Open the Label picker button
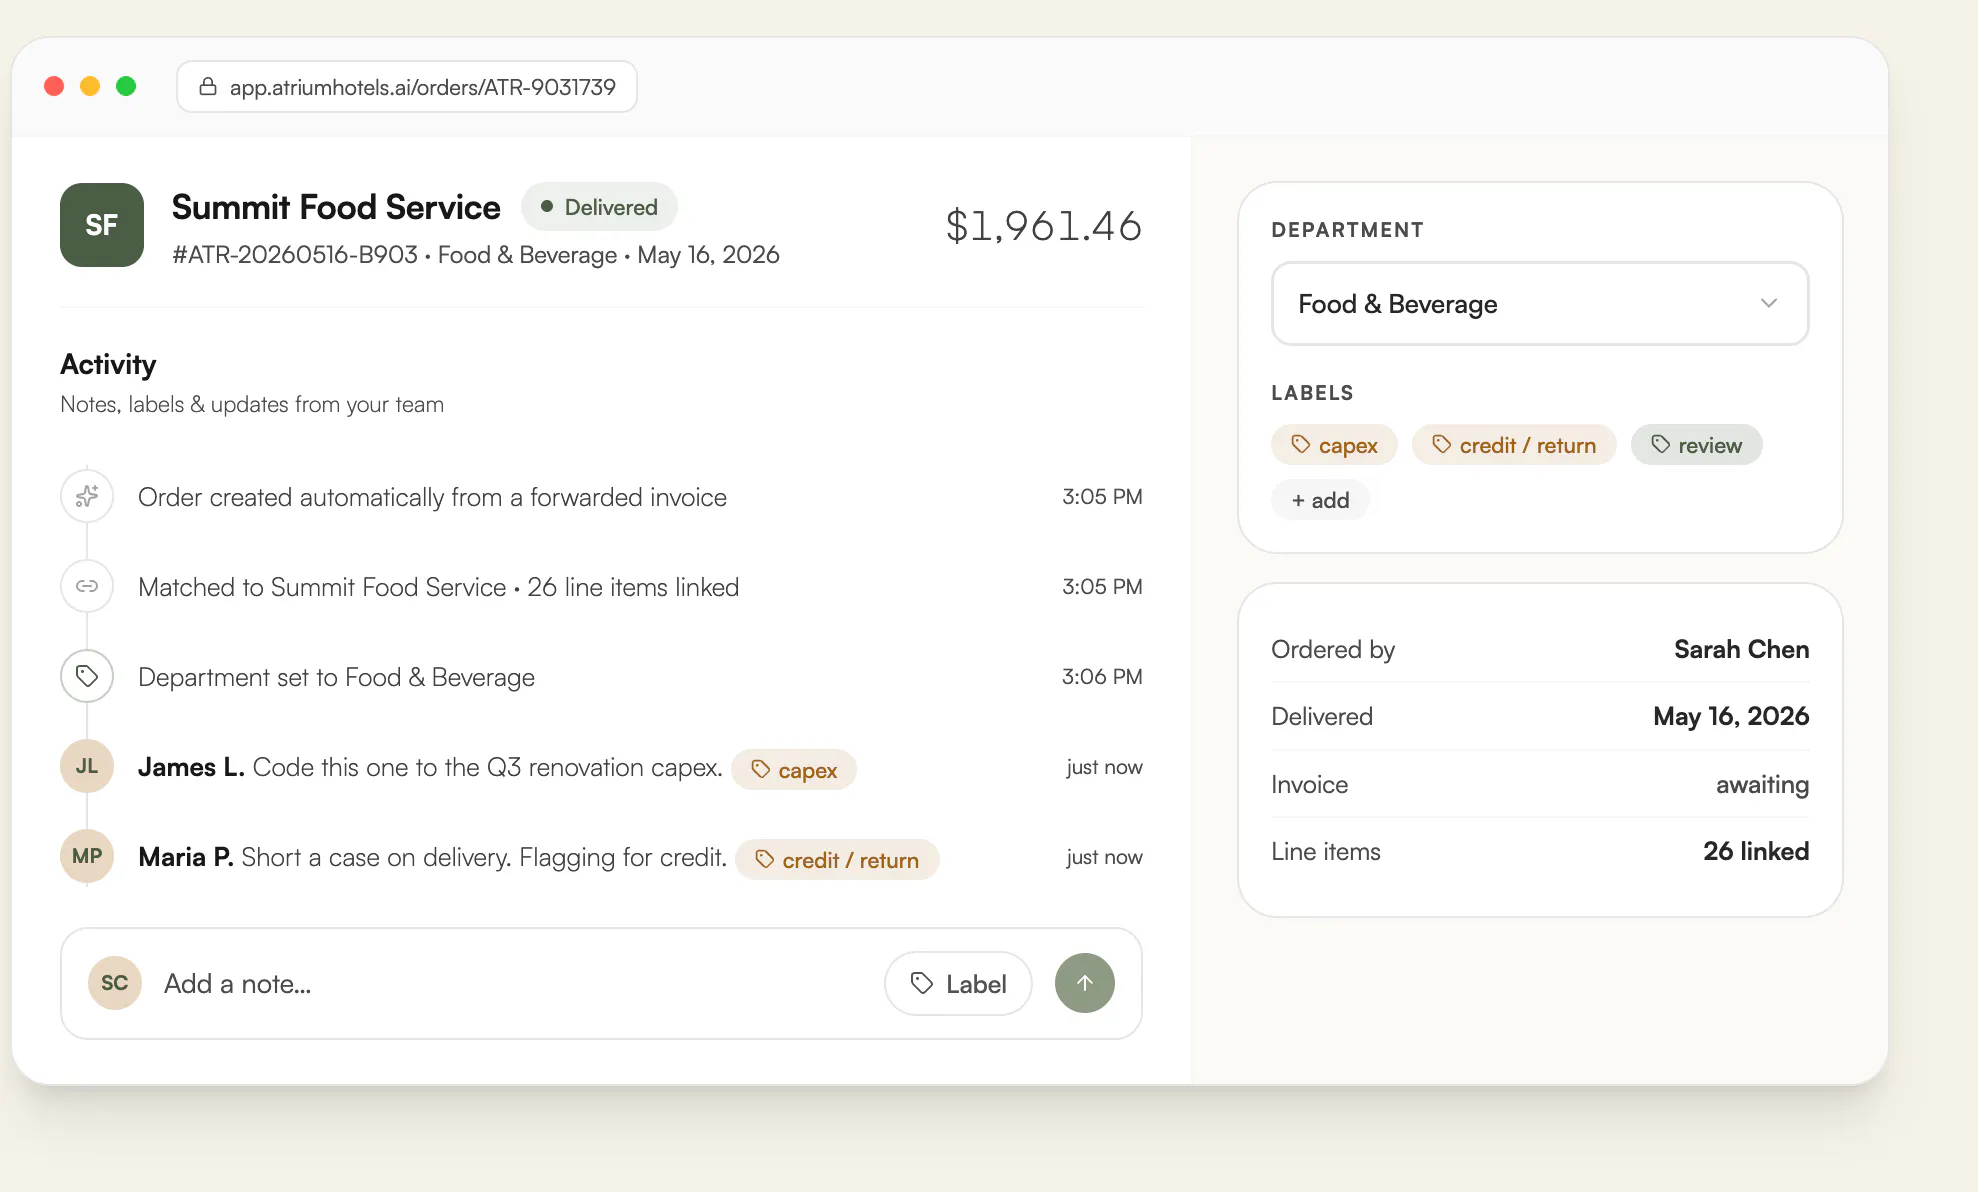Viewport: 1978px width, 1192px height. click(958, 984)
